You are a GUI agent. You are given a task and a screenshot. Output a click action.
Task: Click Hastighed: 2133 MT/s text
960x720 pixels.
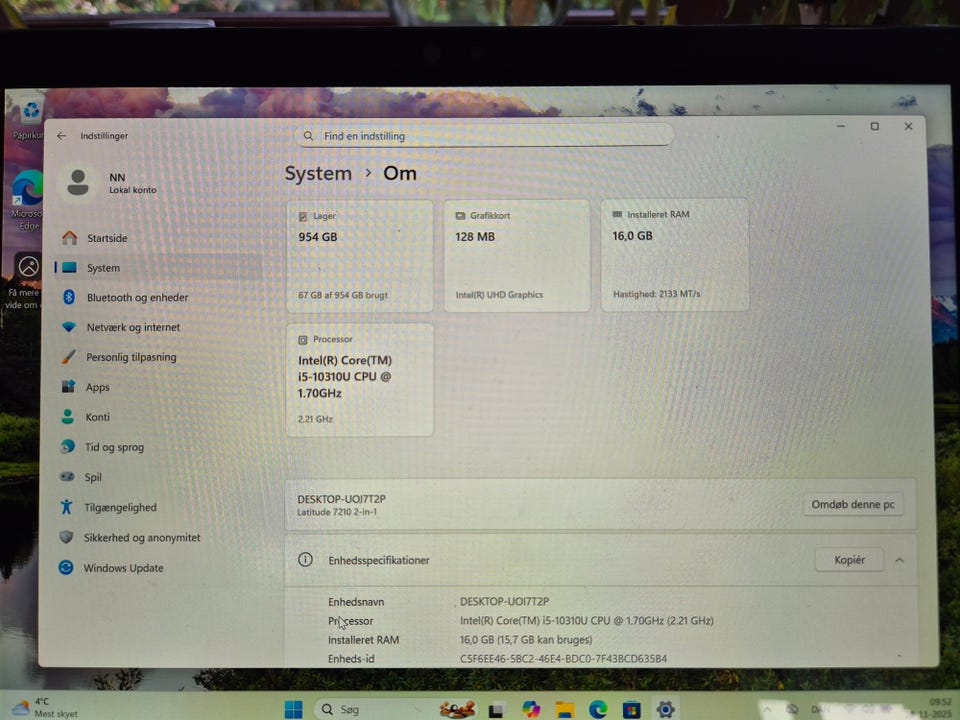coord(656,294)
